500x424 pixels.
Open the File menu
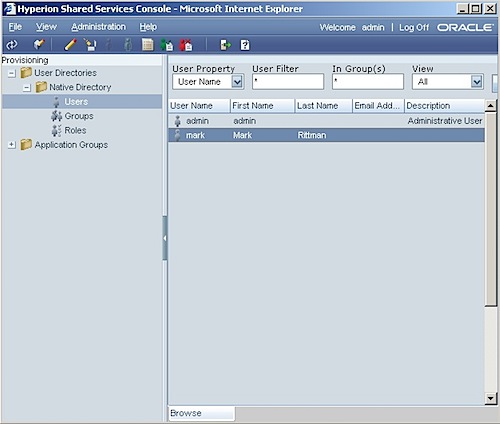[15, 27]
